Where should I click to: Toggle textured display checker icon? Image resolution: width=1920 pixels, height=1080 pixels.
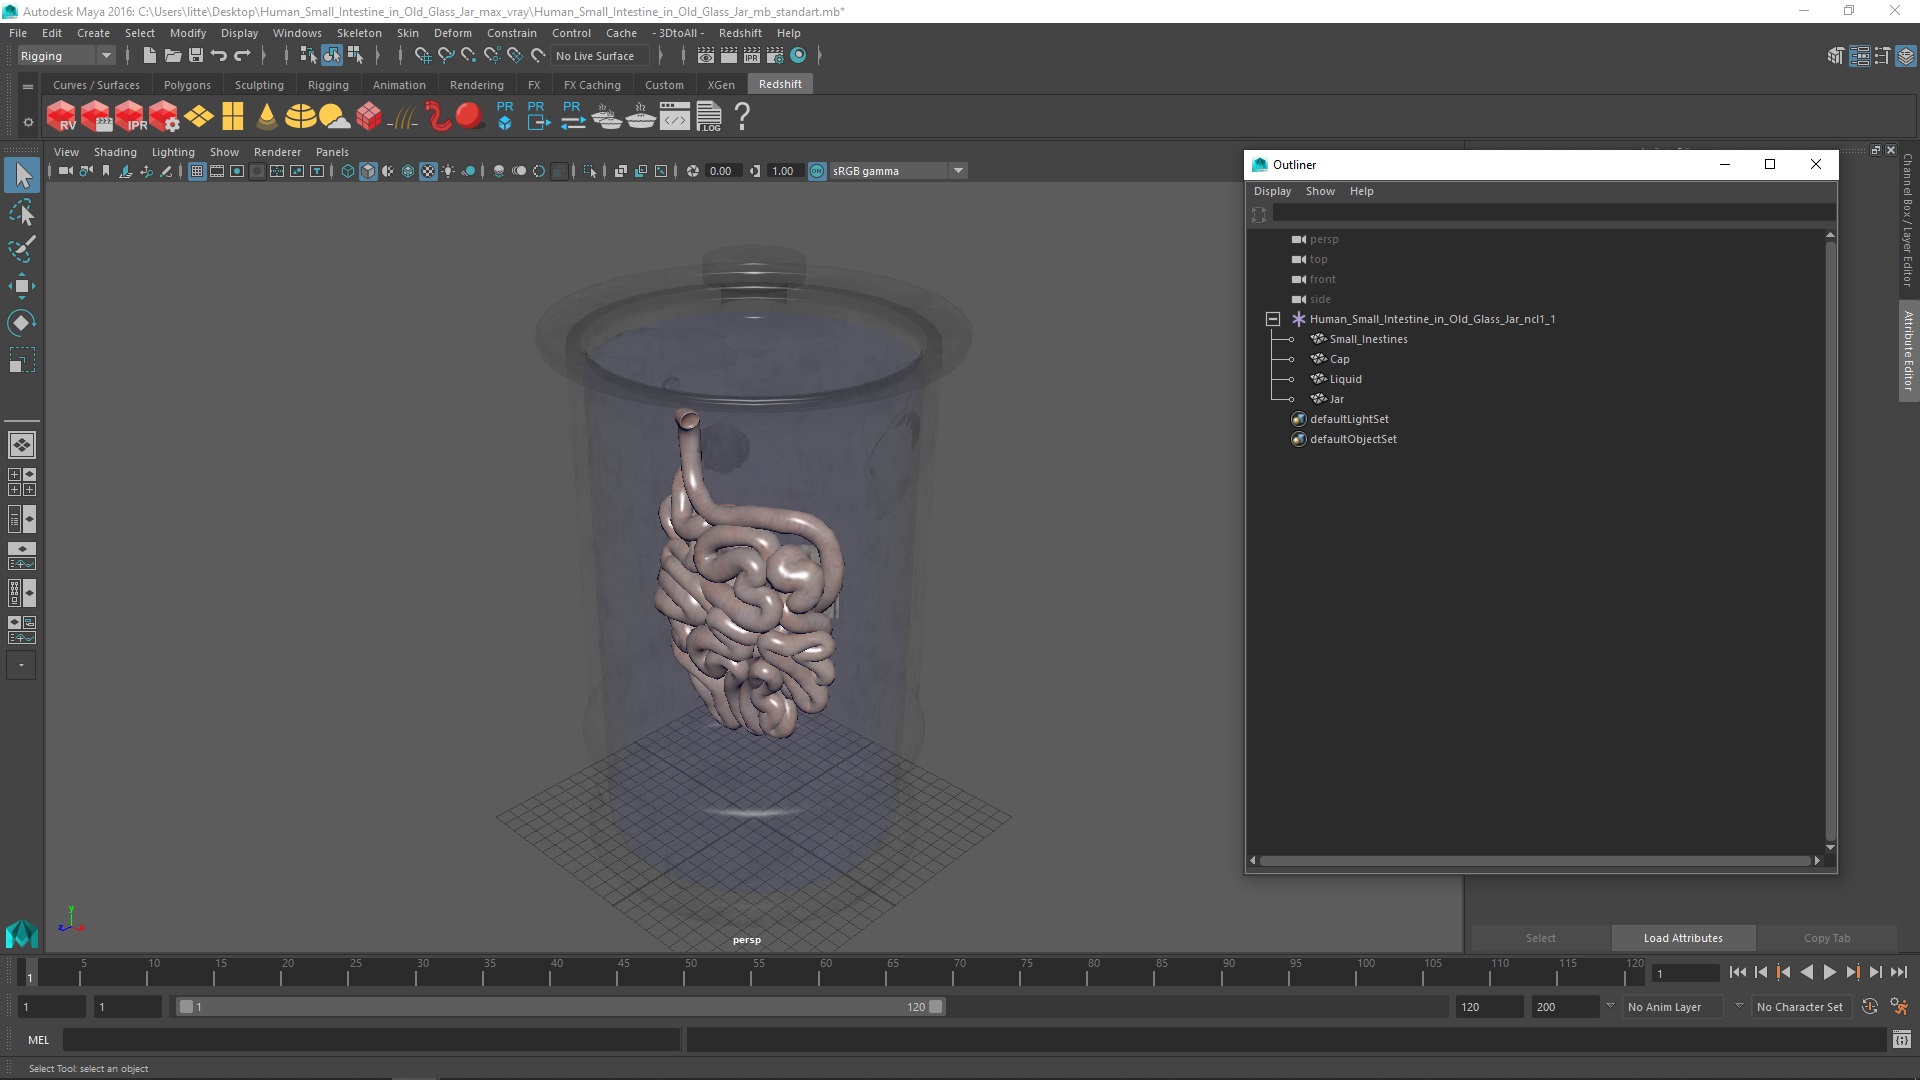coord(428,171)
